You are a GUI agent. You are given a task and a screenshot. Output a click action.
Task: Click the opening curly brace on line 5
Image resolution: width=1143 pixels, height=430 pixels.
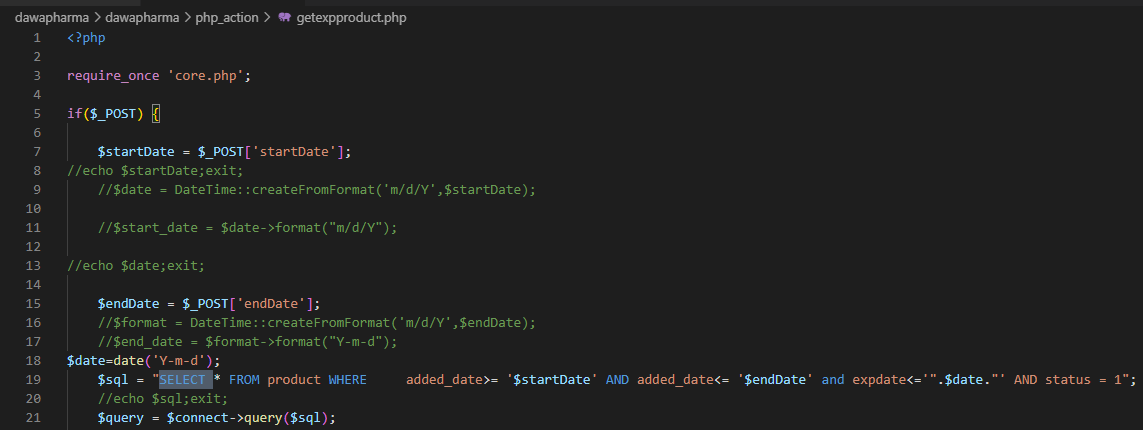155,113
